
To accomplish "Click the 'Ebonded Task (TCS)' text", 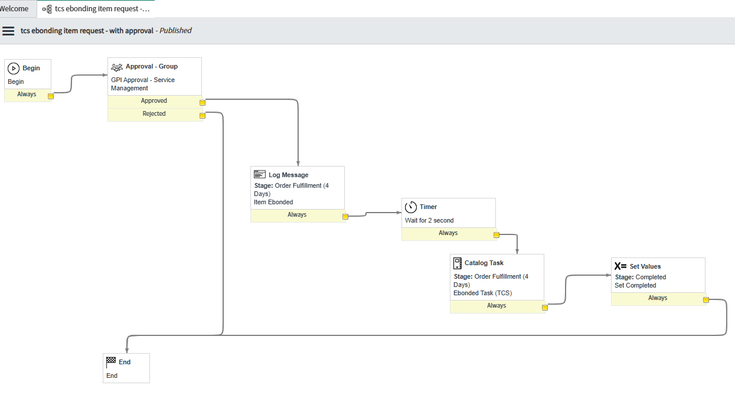I will pos(482,293).
